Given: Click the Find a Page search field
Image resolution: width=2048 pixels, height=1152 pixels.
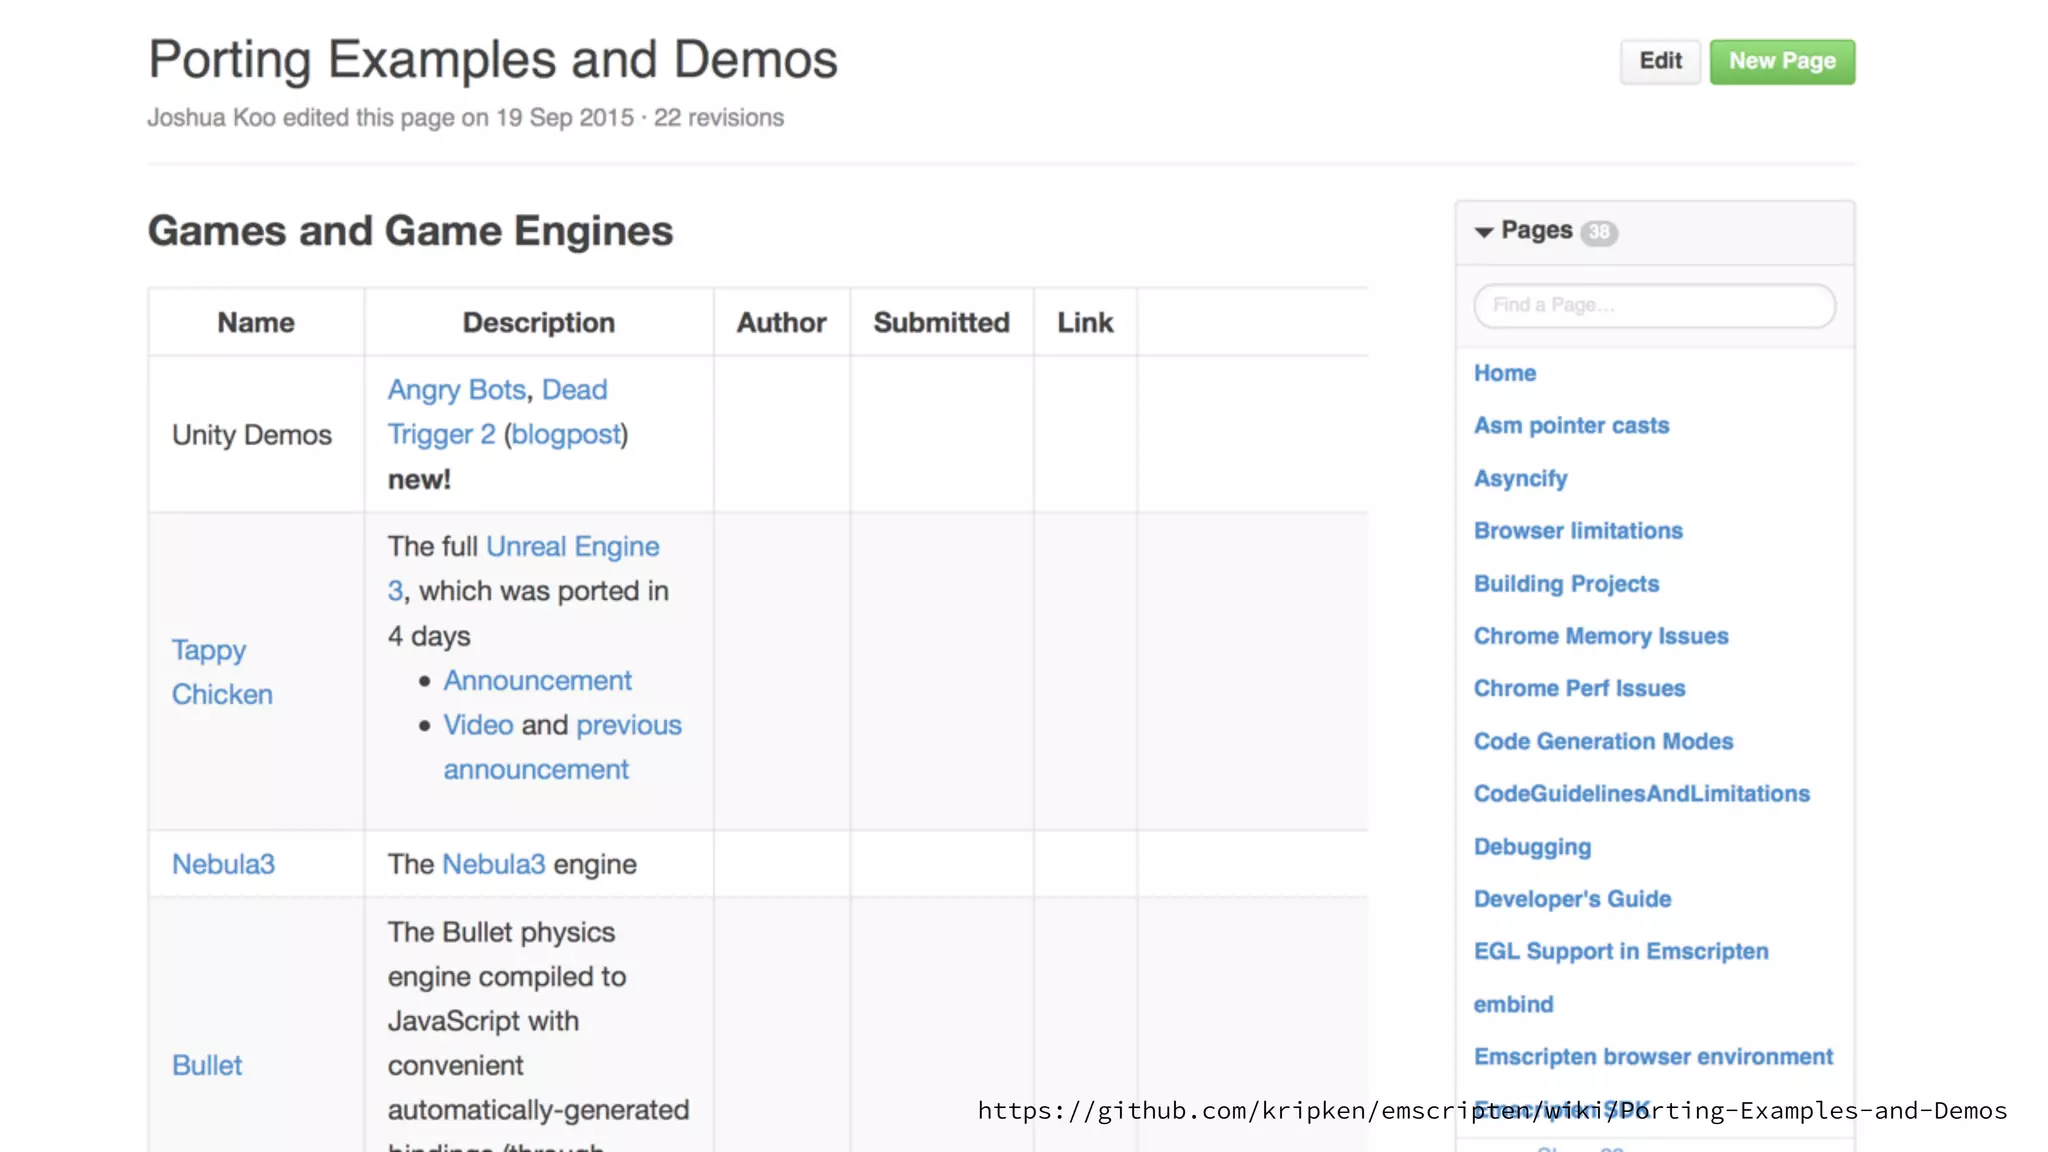Looking at the screenshot, I should click(1654, 306).
